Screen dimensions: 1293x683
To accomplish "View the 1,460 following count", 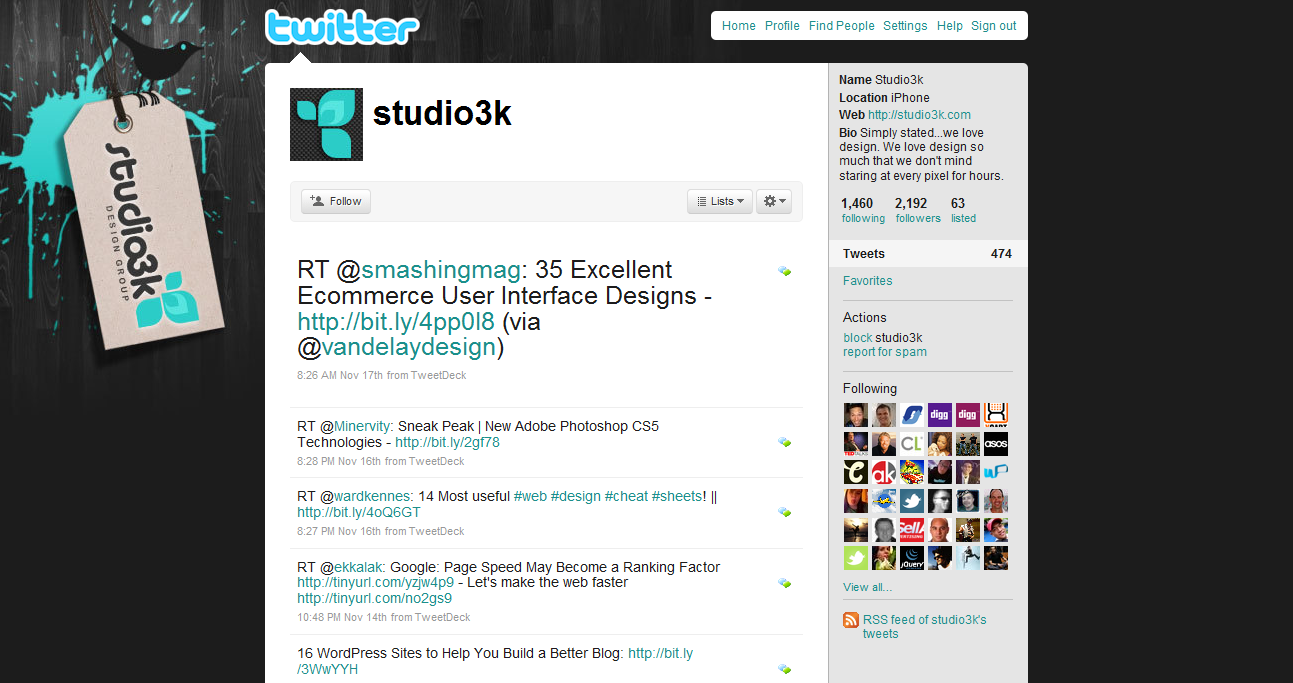I will (863, 210).
